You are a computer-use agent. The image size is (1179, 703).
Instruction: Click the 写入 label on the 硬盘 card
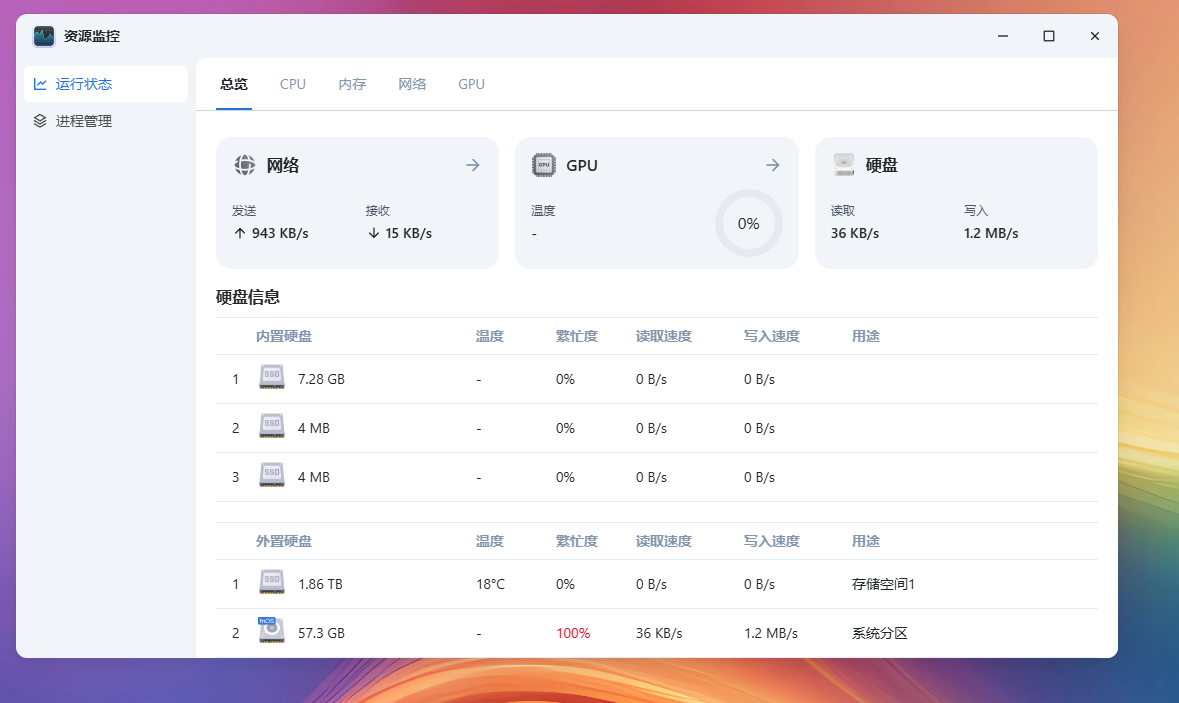click(x=976, y=211)
